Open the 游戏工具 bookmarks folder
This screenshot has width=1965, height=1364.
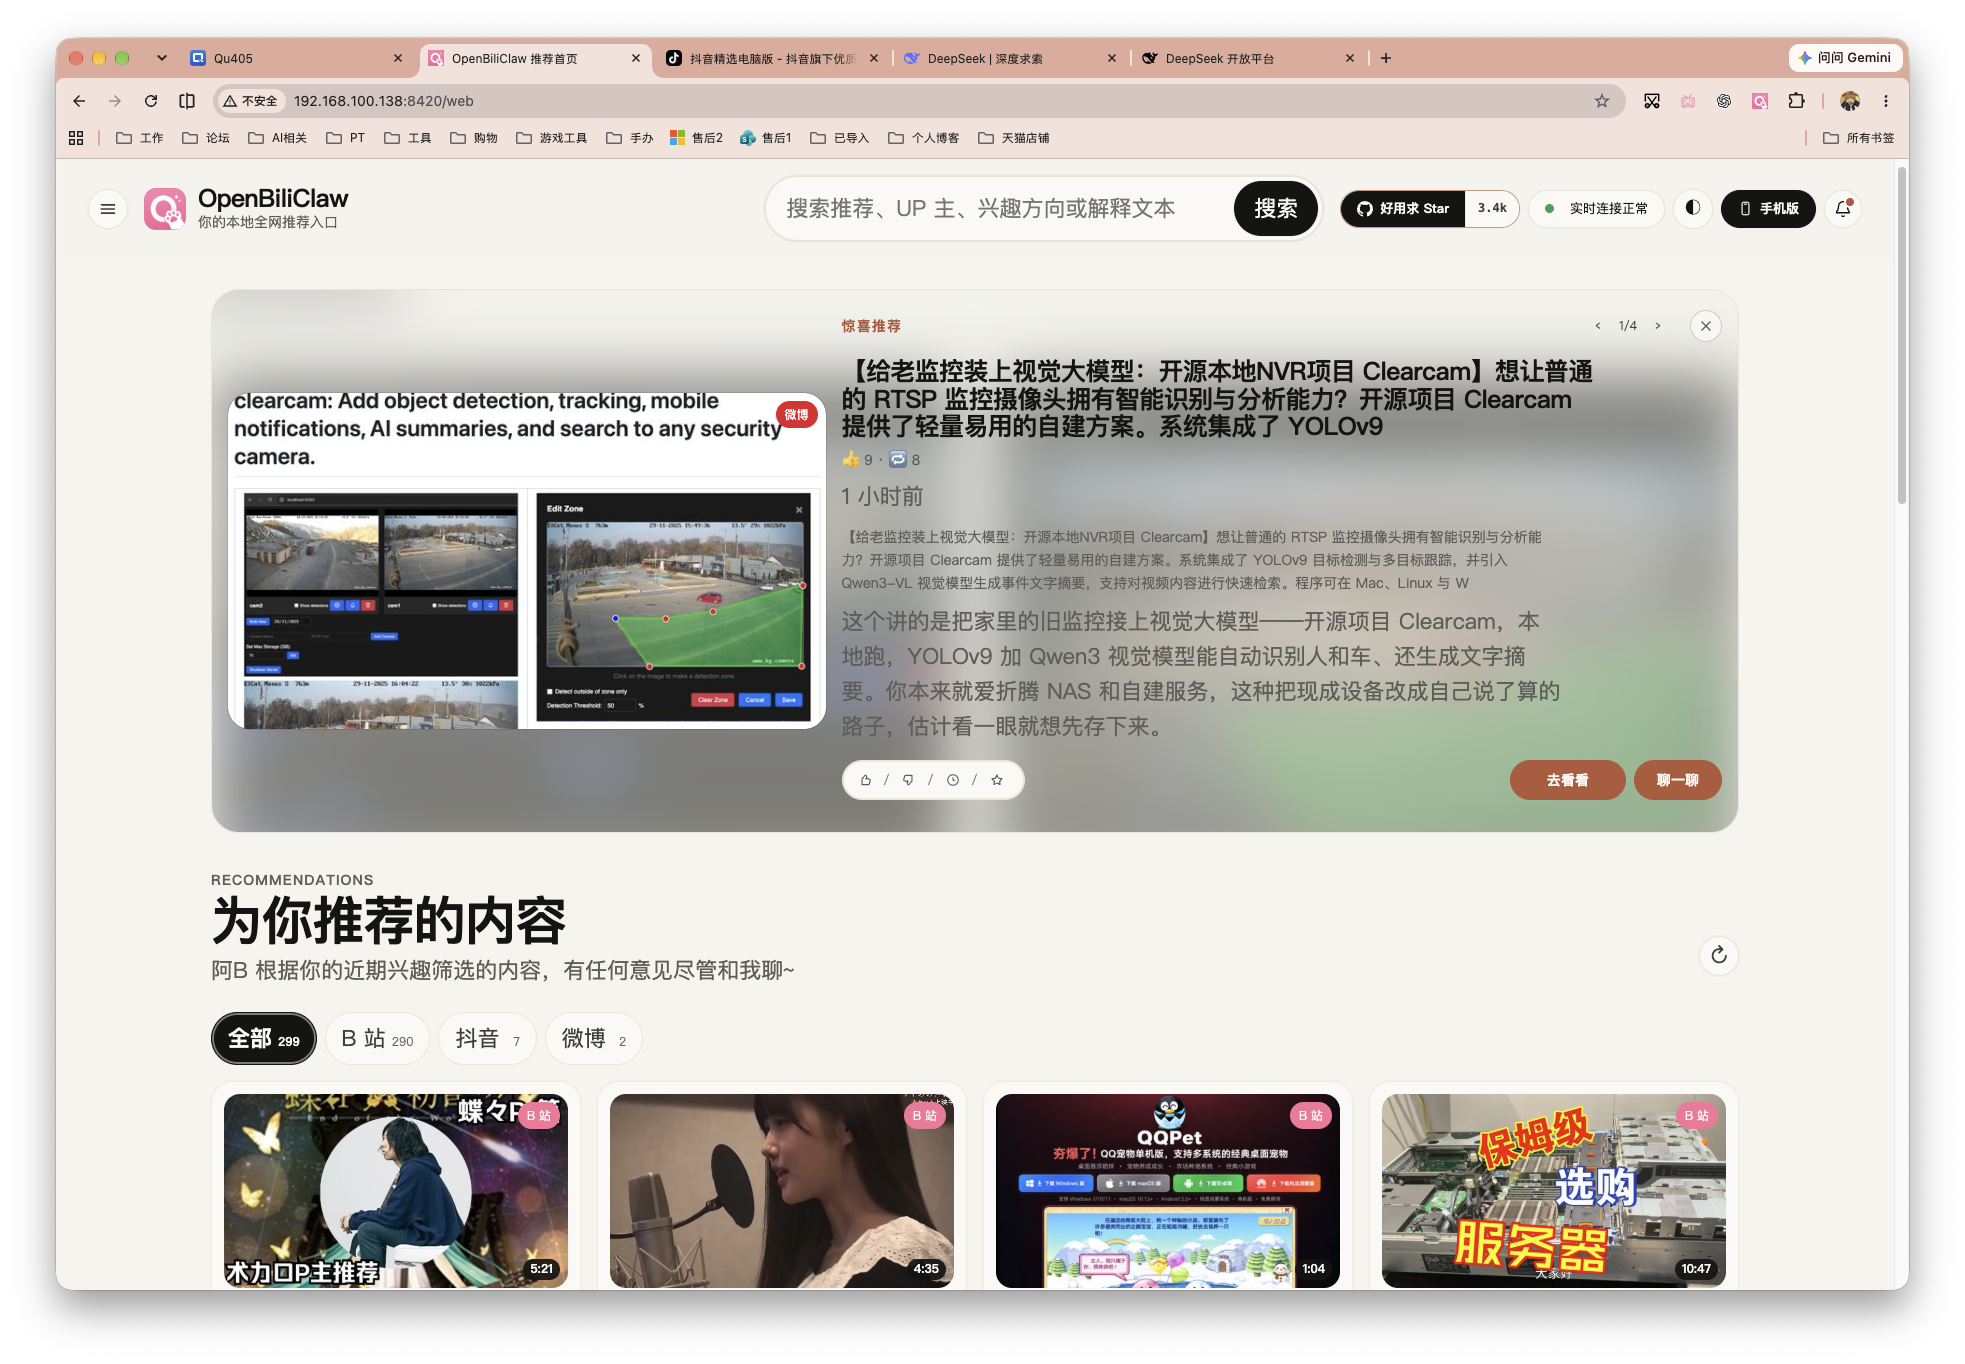[x=552, y=138]
